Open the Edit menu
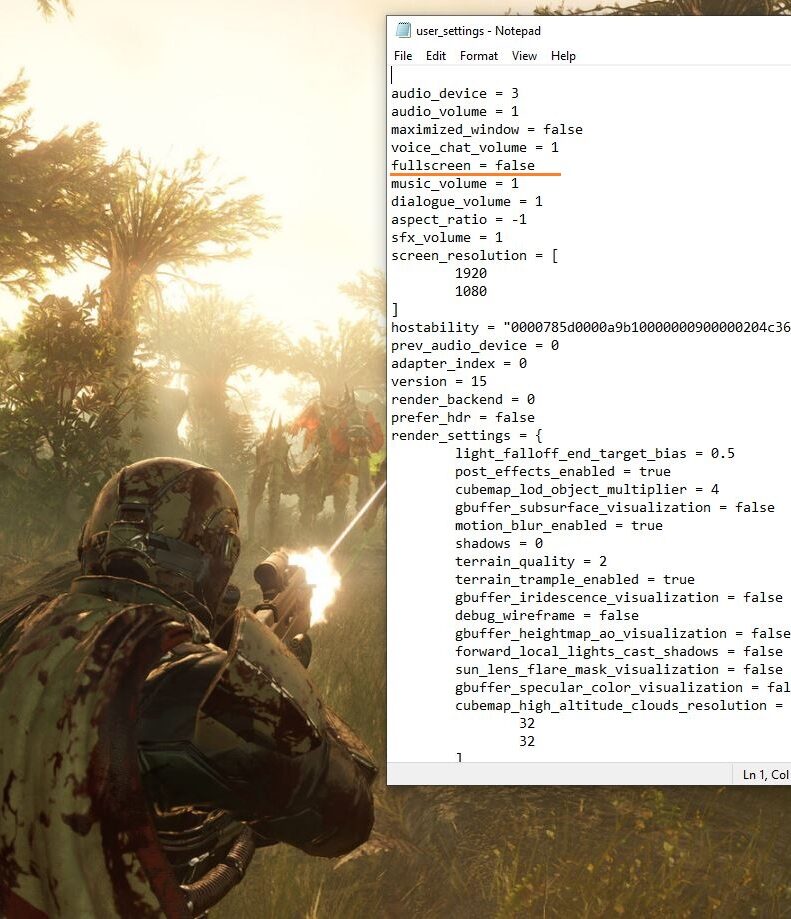Image resolution: width=791 pixels, height=919 pixels. pos(435,56)
